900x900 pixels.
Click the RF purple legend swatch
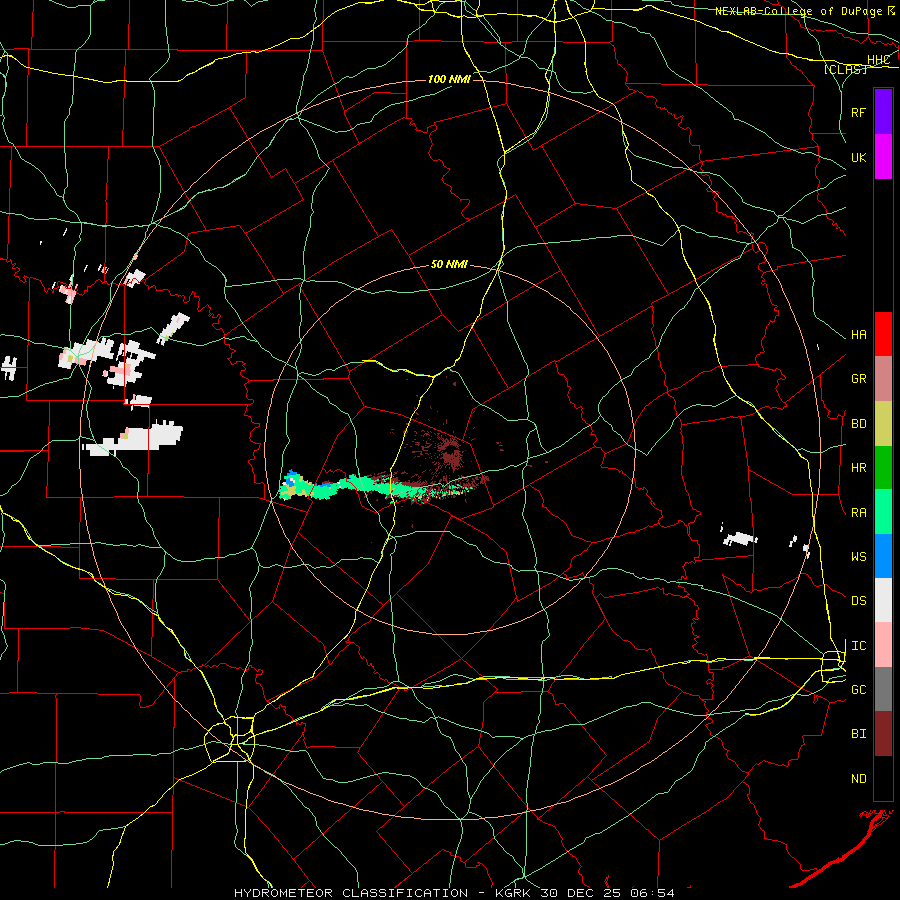[883, 112]
